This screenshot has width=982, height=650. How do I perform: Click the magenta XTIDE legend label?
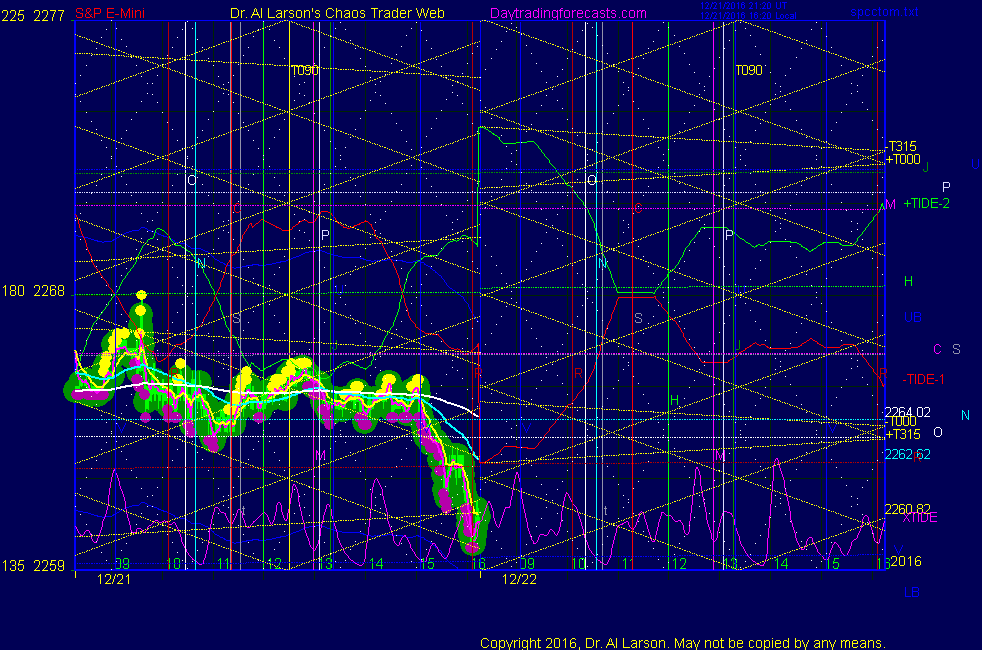point(920,517)
